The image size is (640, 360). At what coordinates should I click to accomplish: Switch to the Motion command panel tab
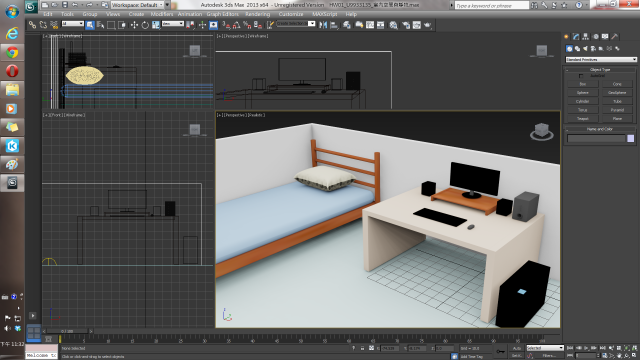(x=596, y=37)
